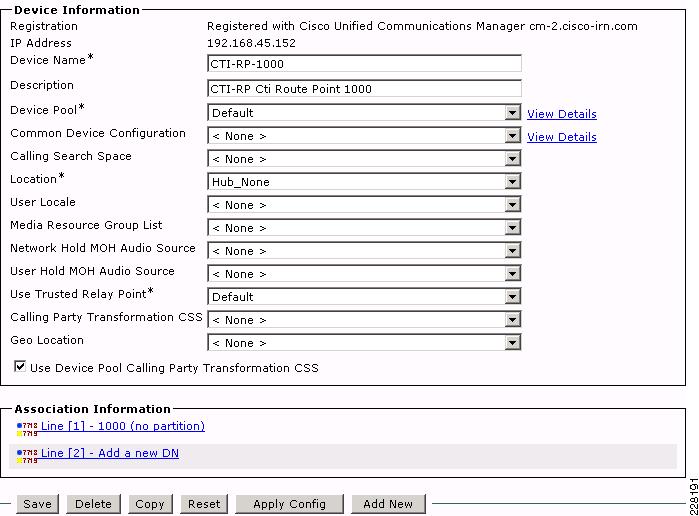
Task: Open the Location dropdown showing Hub_None
Action: point(364,182)
